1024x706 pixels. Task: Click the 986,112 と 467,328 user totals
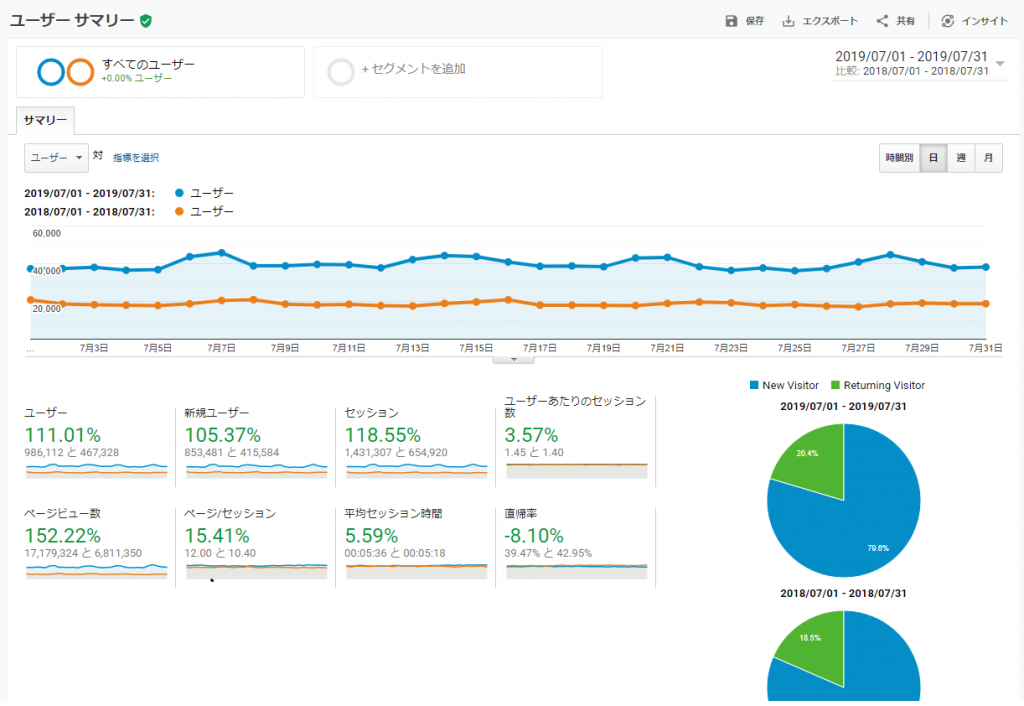coord(72,453)
